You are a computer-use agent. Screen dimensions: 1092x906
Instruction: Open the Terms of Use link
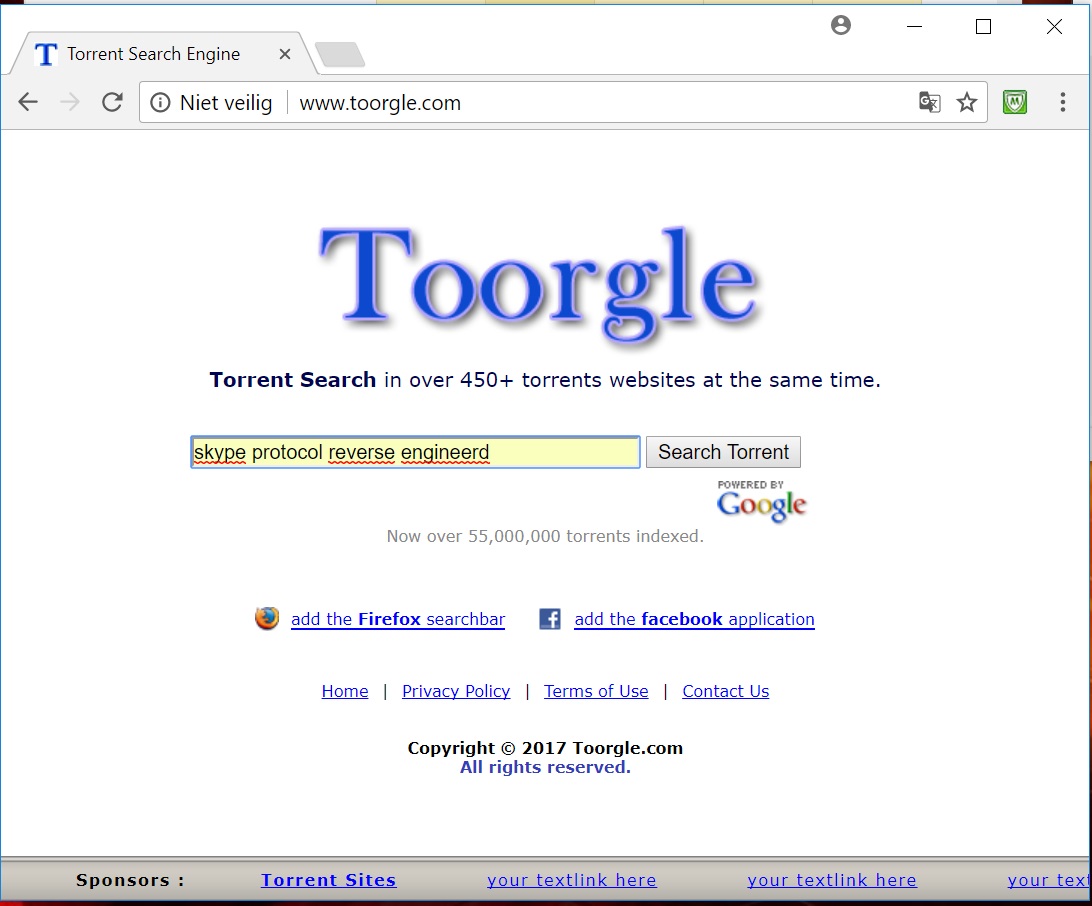pyautogui.click(x=596, y=691)
